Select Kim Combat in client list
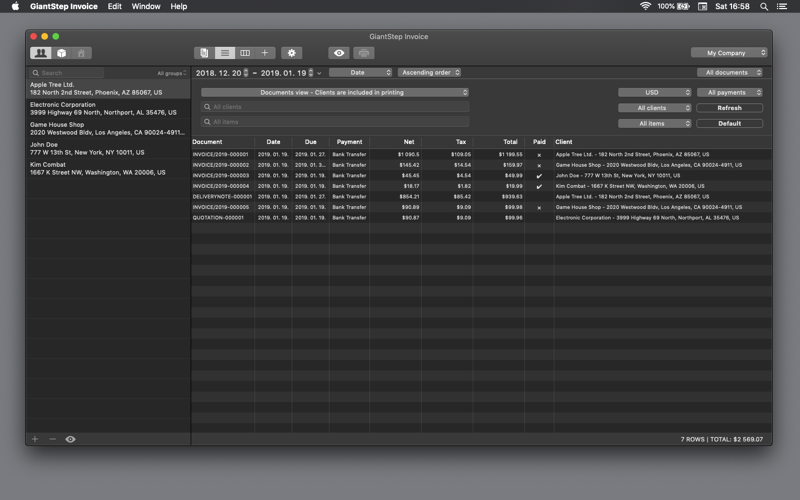The width and height of the screenshot is (800, 500). tap(108, 168)
